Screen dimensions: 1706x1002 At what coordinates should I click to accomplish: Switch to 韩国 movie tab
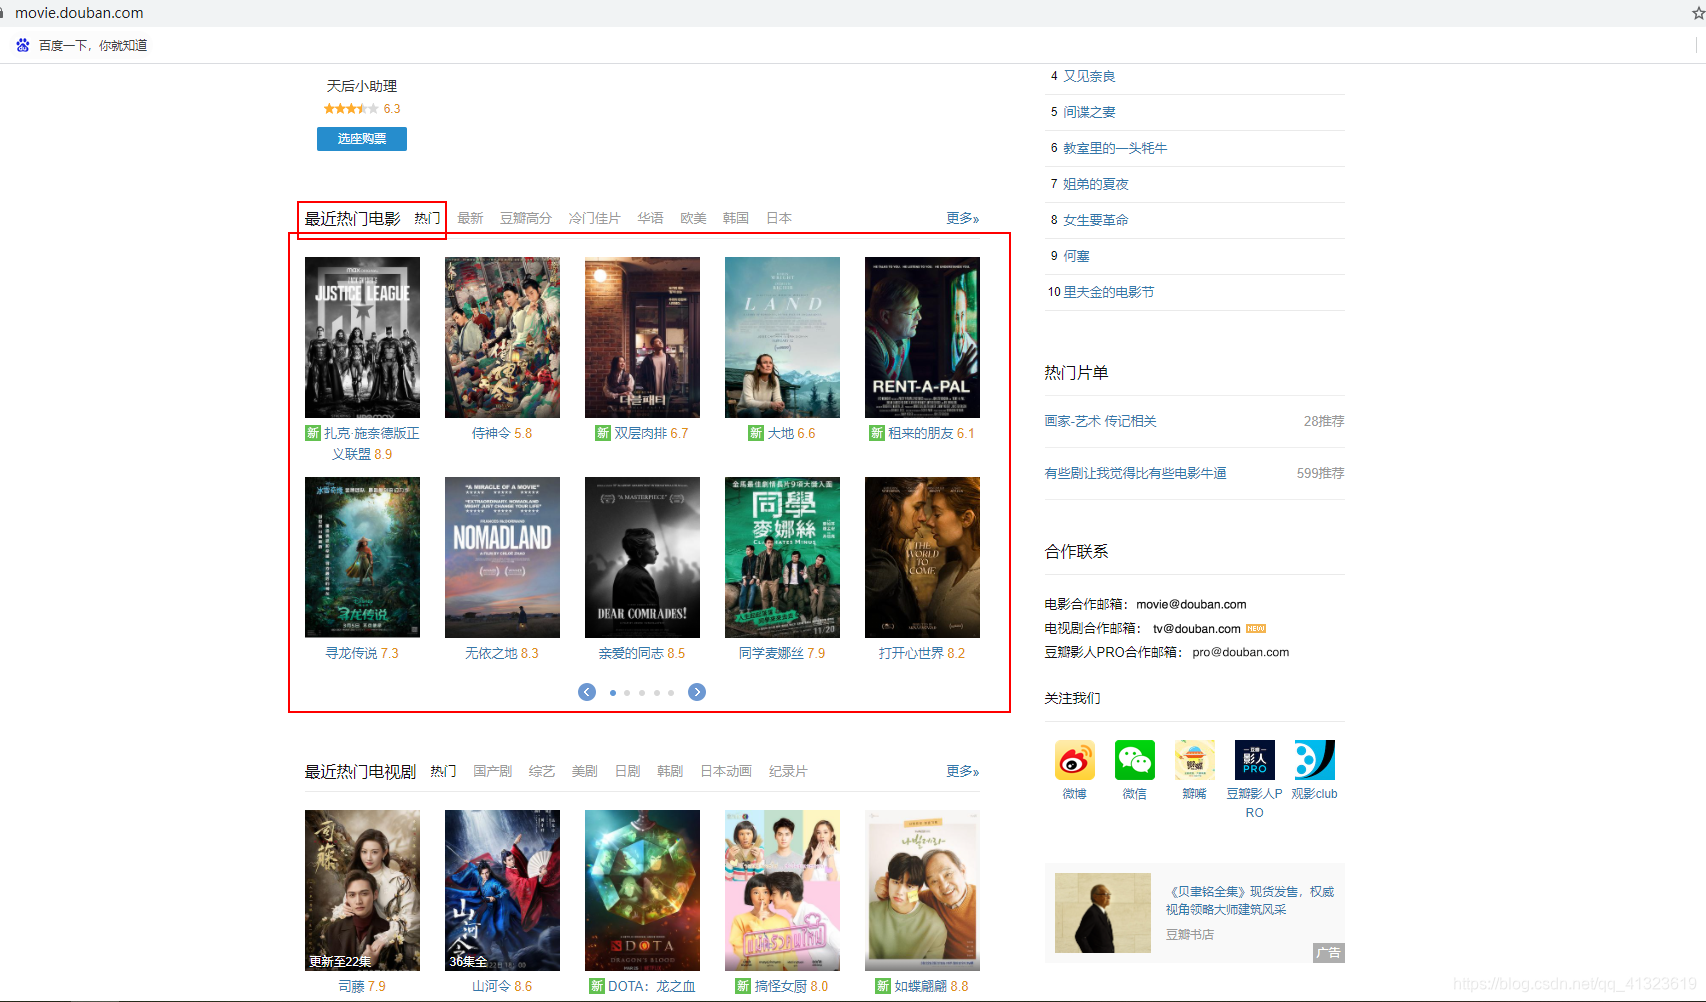point(736,218)
